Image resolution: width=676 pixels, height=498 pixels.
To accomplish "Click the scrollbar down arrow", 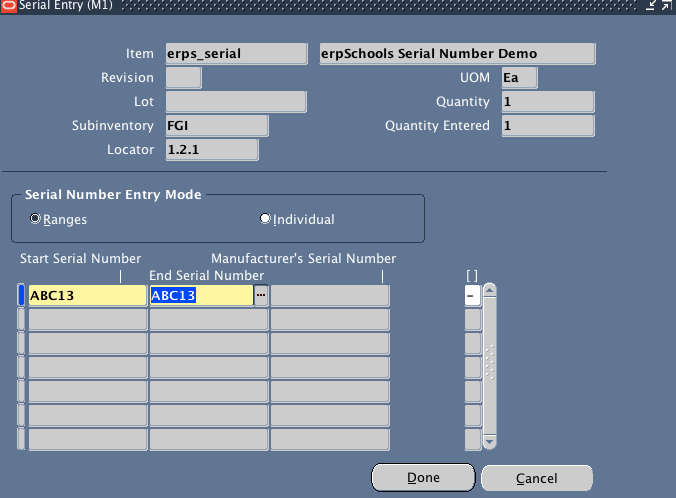I will (489, 442).
